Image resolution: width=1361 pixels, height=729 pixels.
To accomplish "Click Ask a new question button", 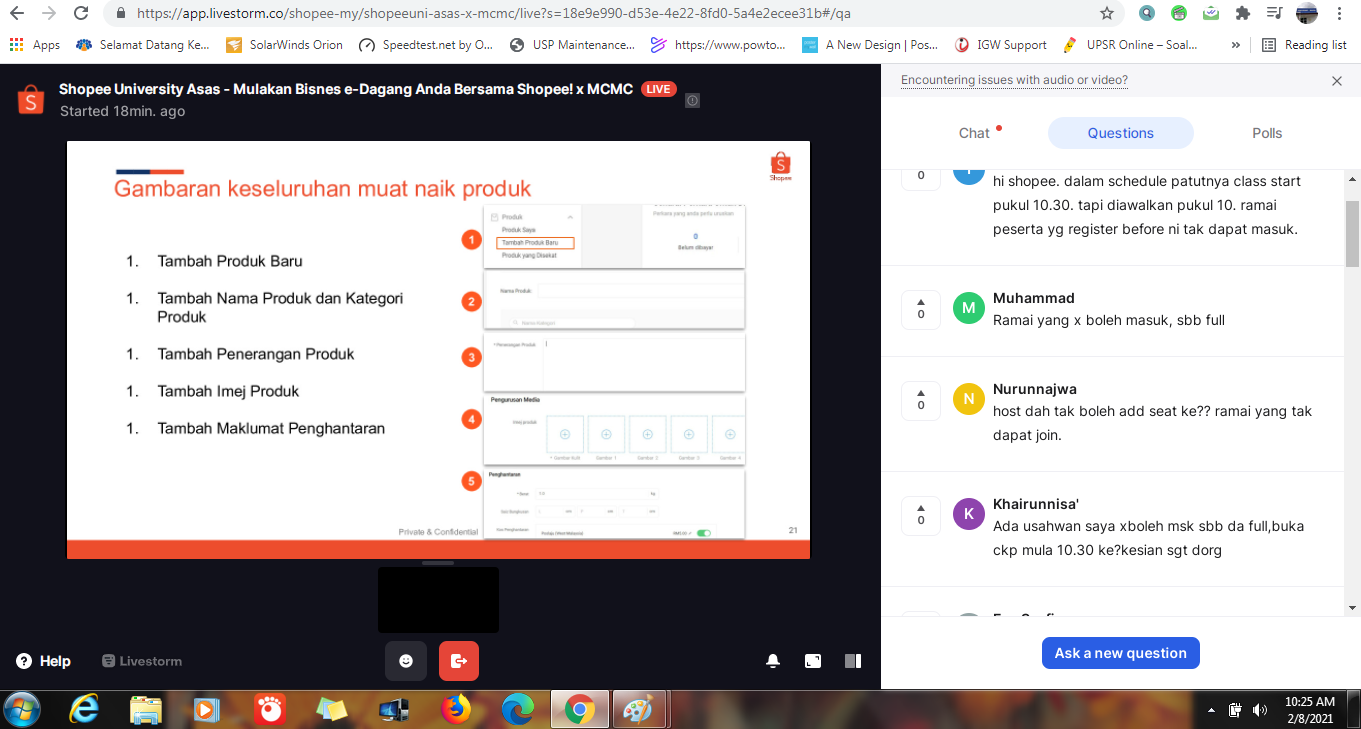I will pos(1121,653).
